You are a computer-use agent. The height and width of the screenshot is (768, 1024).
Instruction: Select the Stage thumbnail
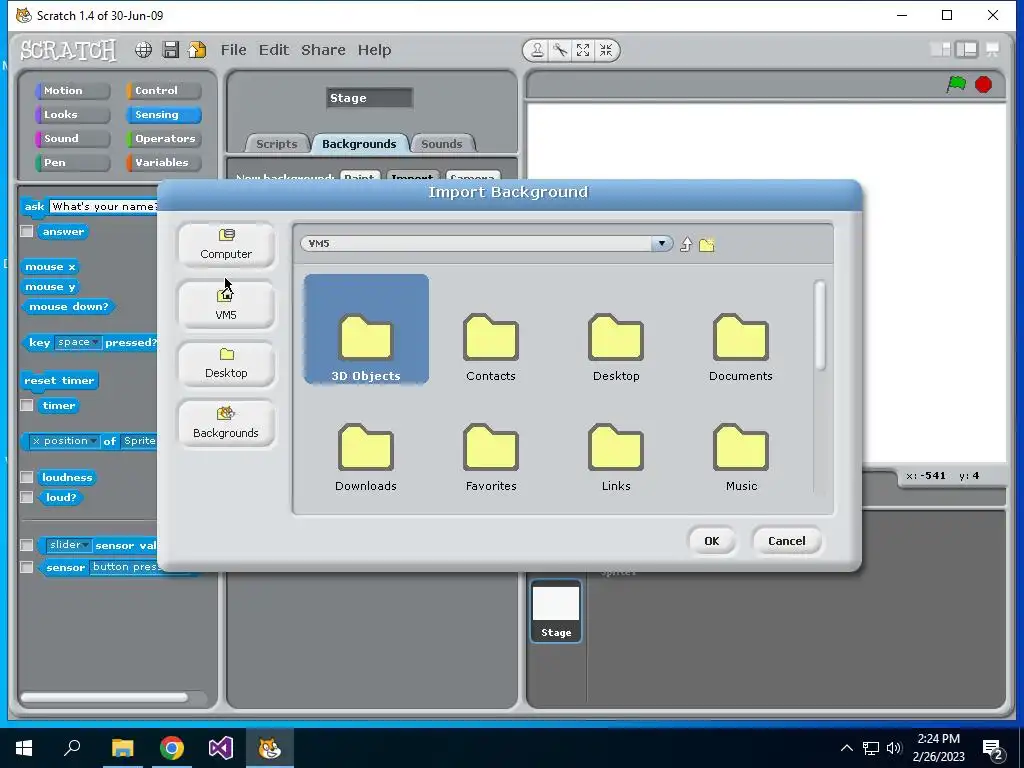(x=556, y=611)
